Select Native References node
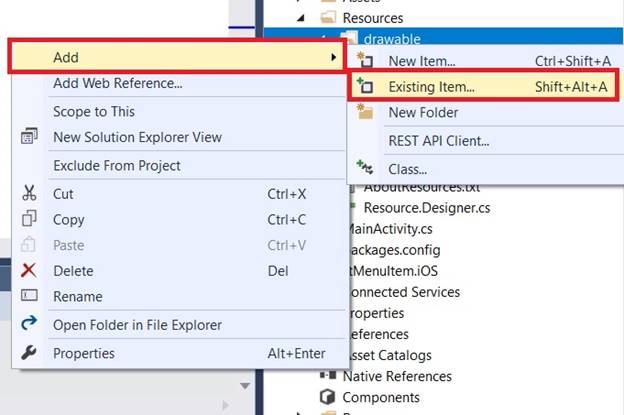This screenshot has width=624, height=415. click(x=397, y=376)
